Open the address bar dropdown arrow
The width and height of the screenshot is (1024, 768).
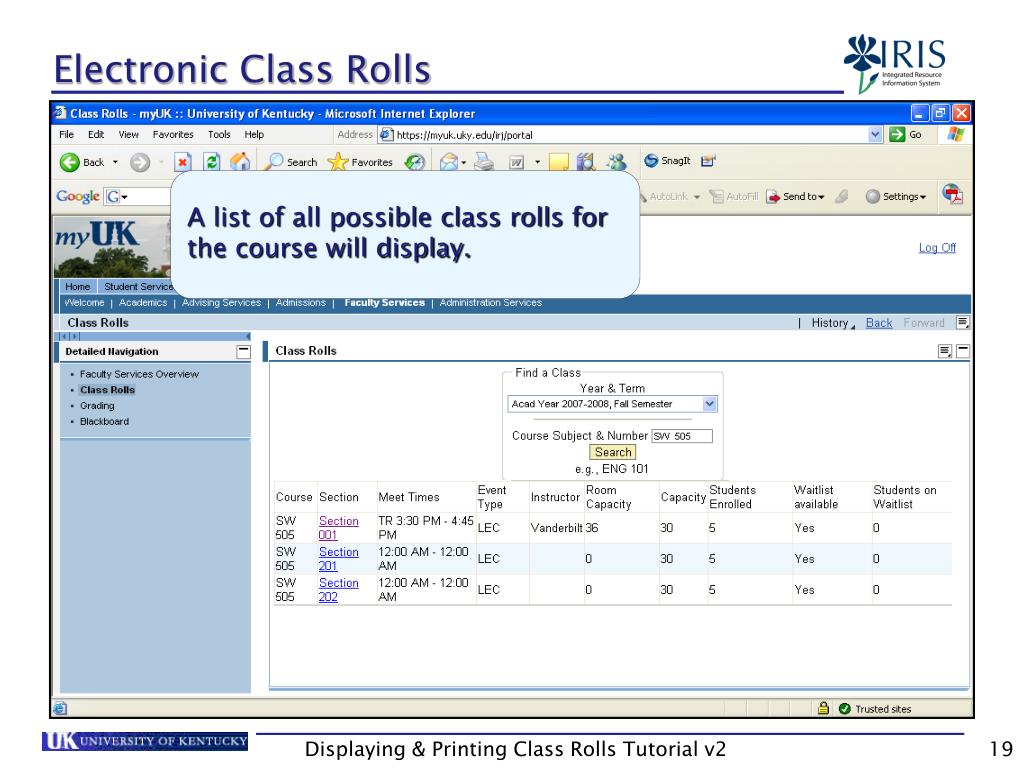(x=875, y=135)
